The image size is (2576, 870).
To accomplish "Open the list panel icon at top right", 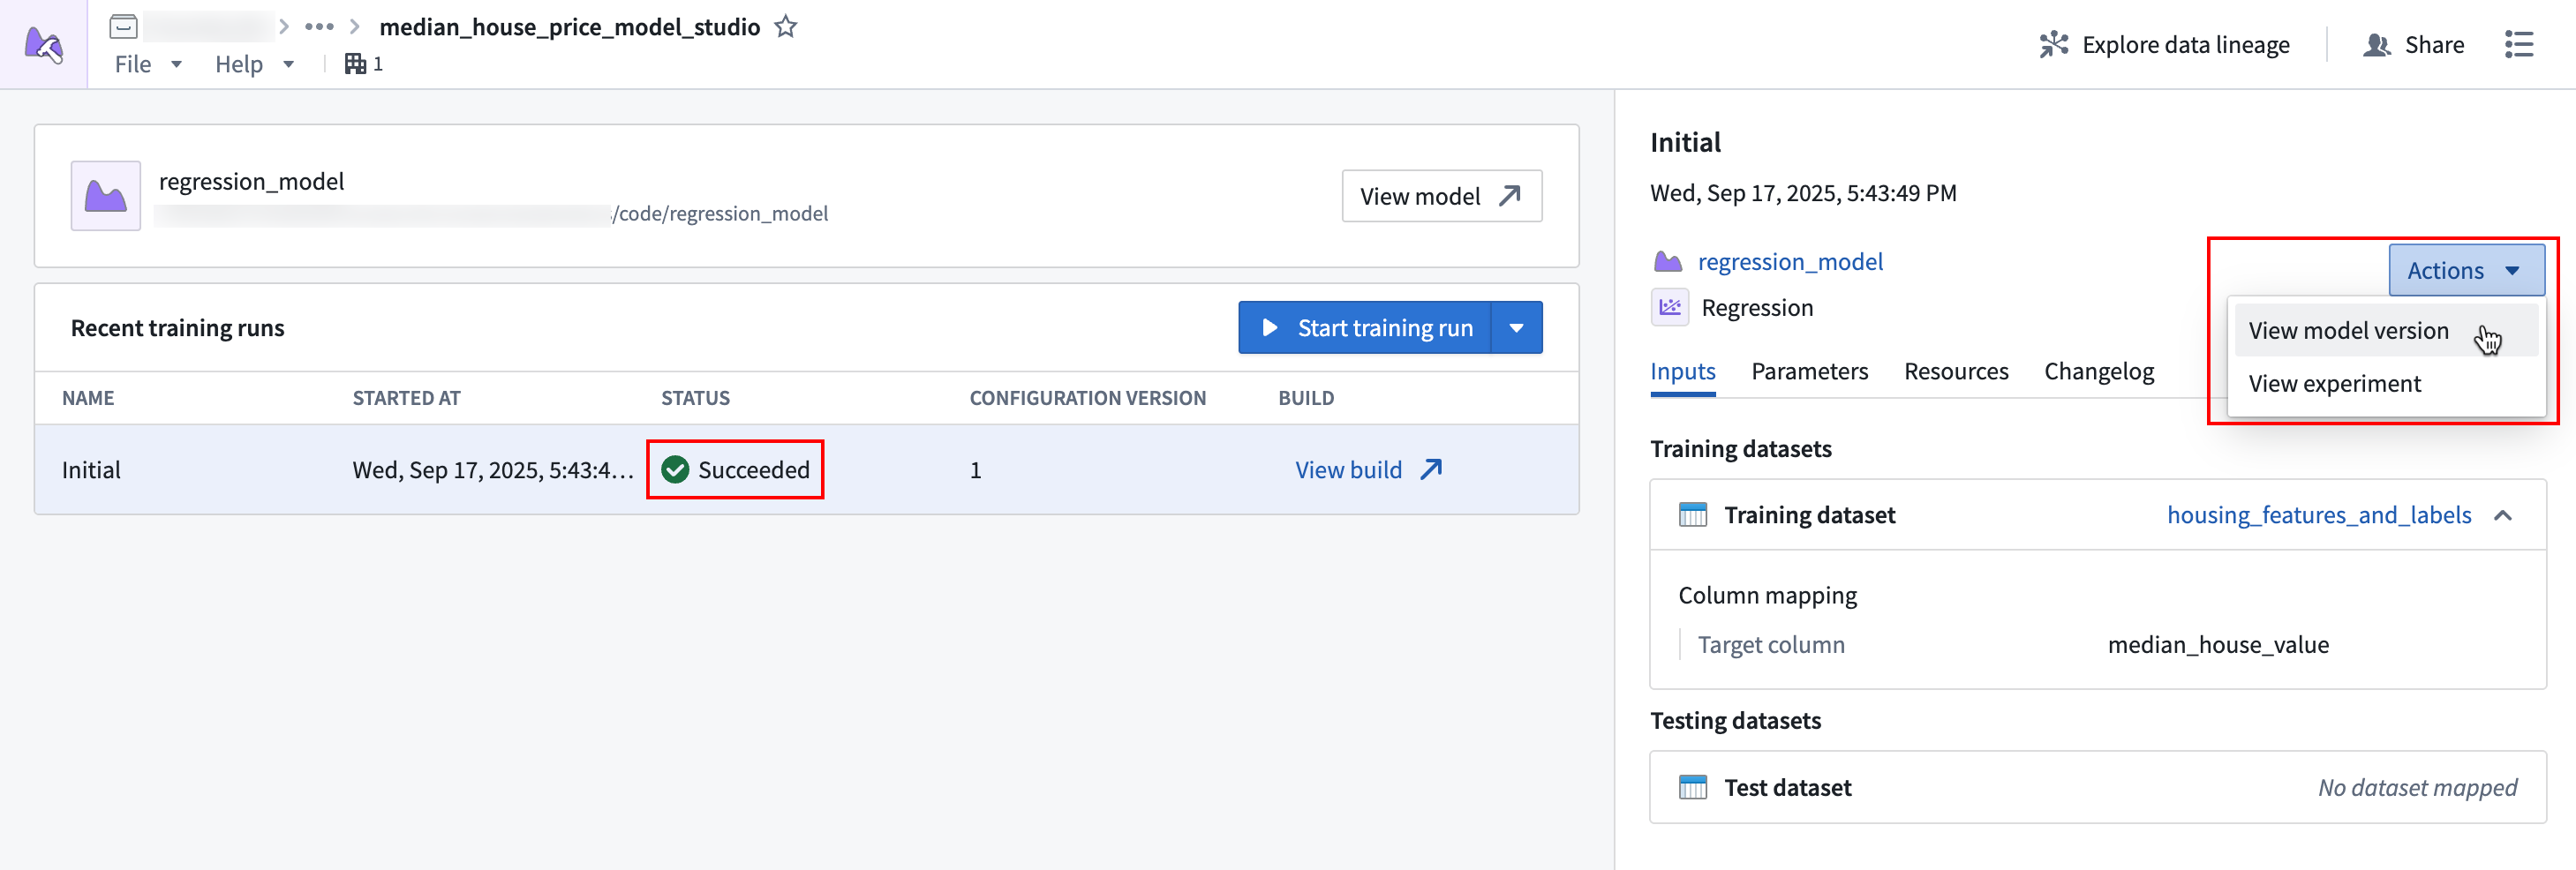I will coord(2518,45).
